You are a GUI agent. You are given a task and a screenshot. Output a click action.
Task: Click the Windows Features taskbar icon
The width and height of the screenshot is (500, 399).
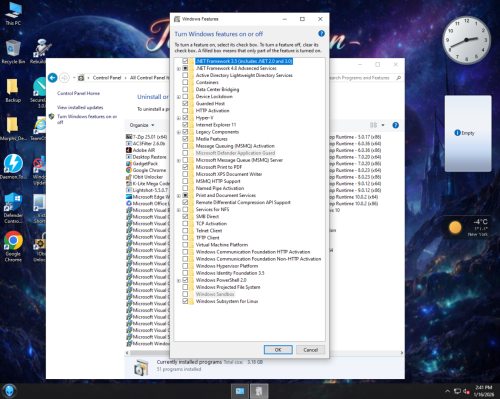coord(259,391)
